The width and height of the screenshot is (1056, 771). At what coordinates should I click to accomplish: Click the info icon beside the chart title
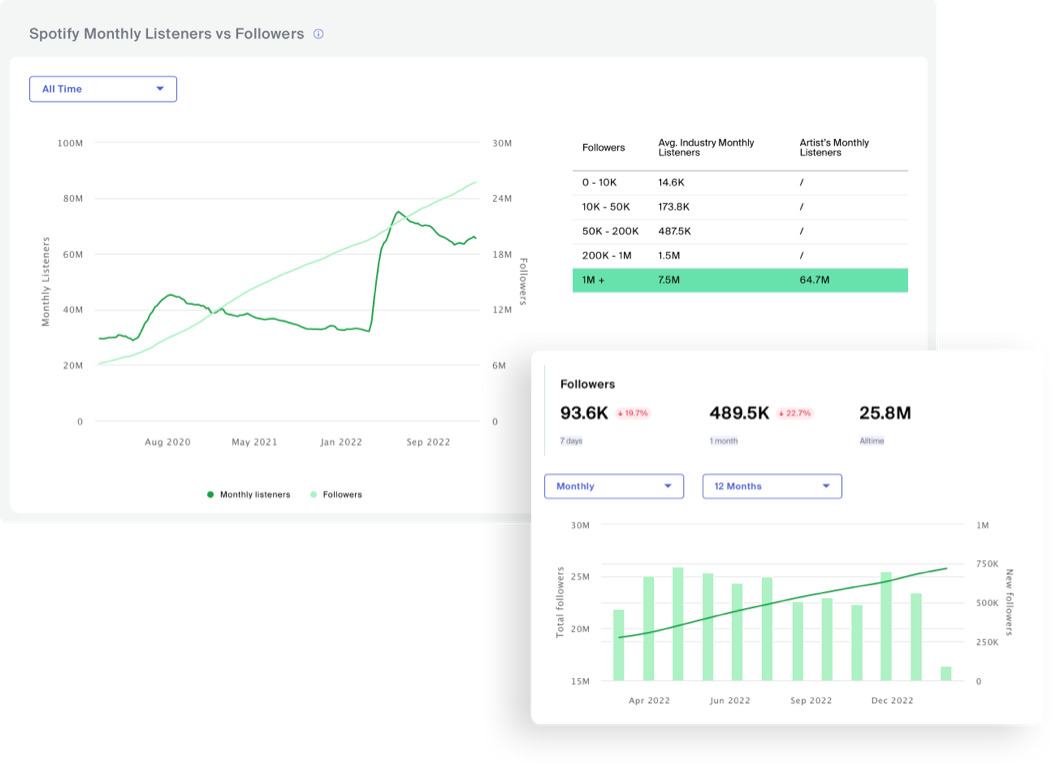(318, 33)
